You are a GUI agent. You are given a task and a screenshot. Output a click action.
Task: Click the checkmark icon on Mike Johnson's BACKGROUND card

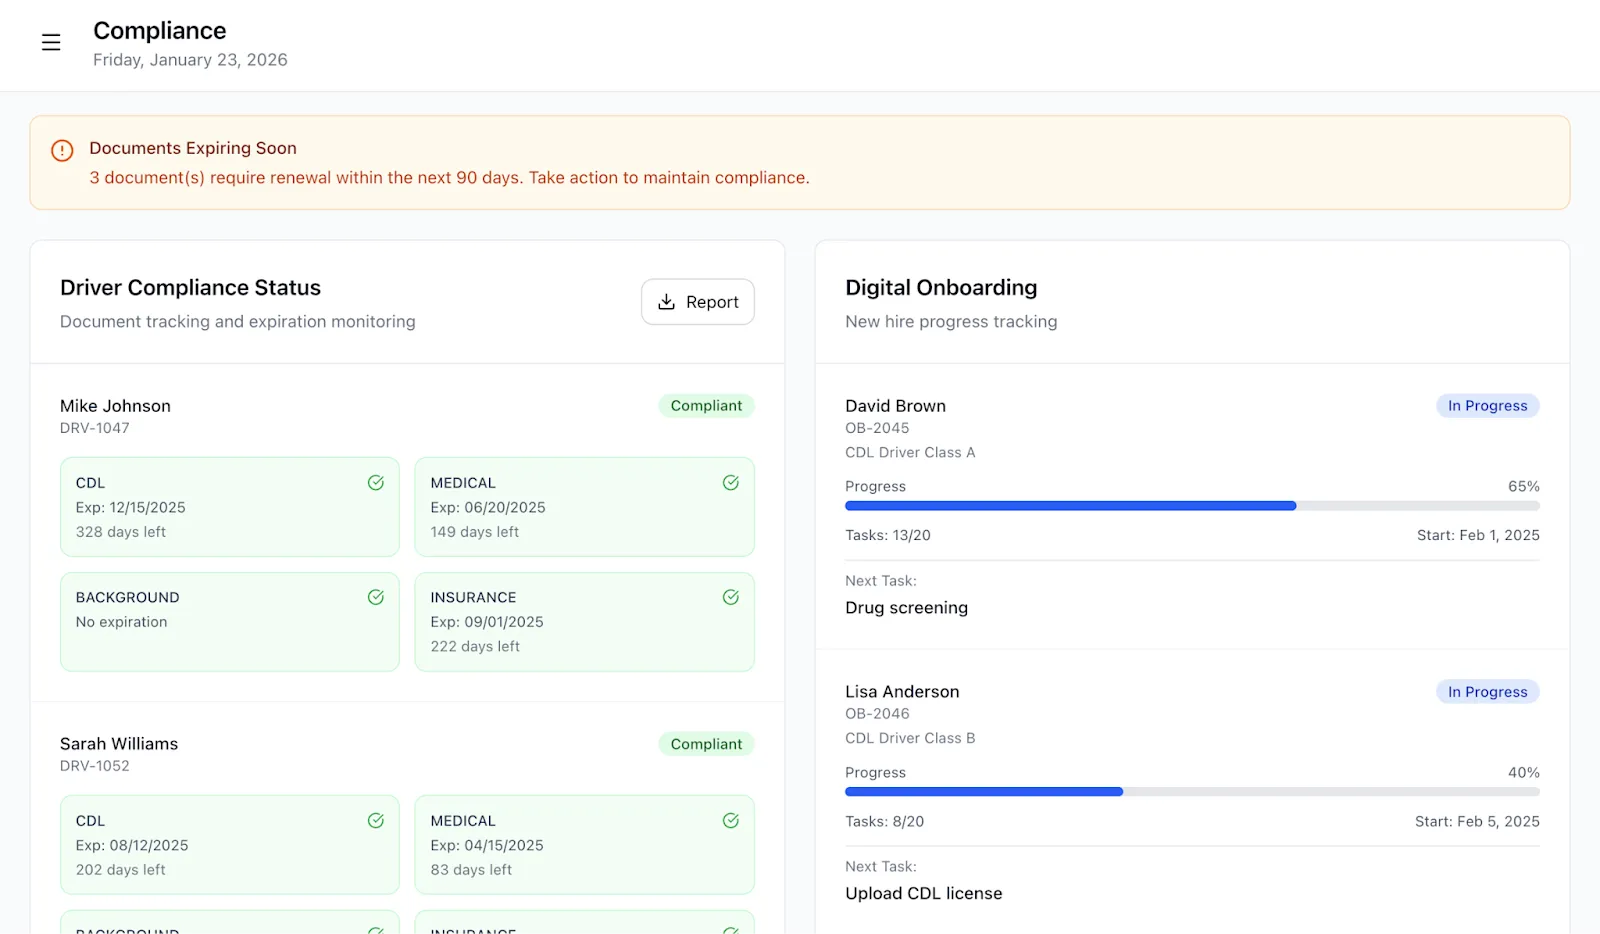tap(376, 597)
